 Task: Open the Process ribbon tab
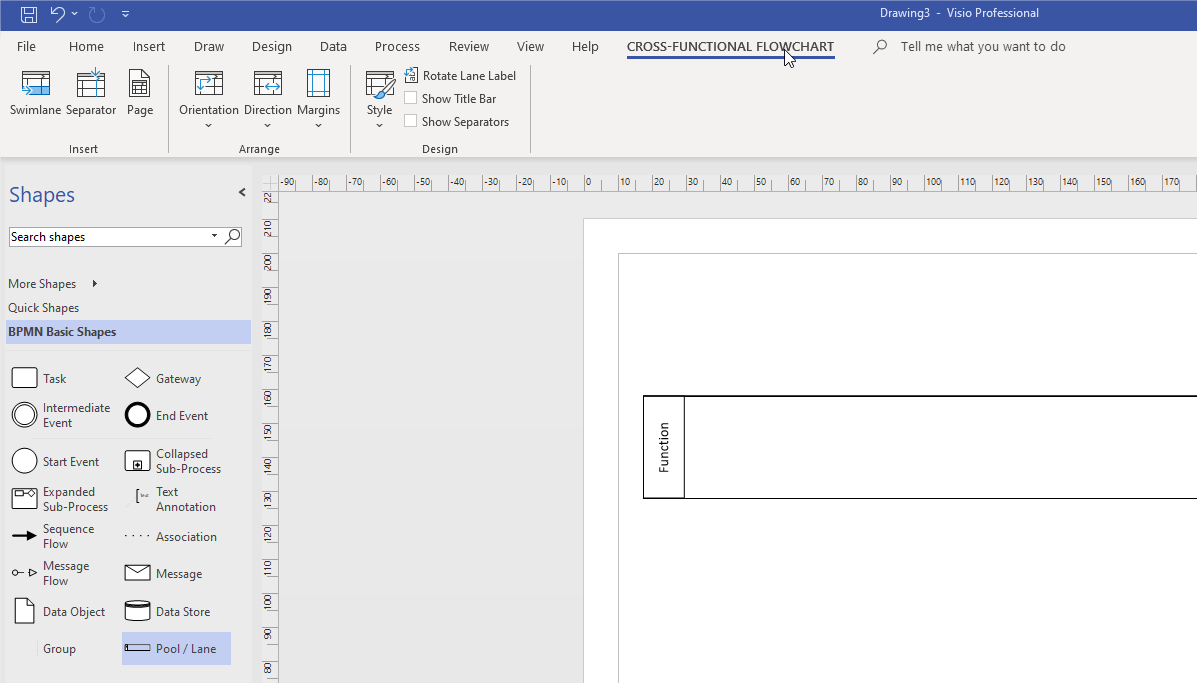pos(397,47)
